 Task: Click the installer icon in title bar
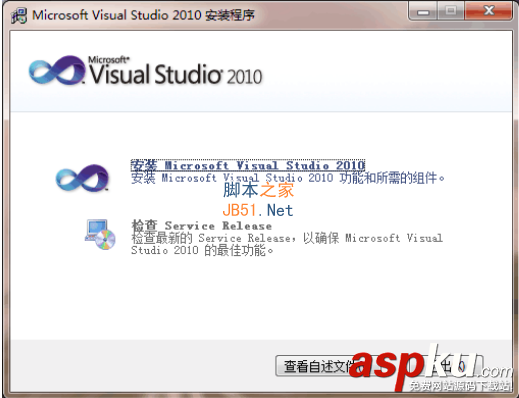pyautogui.click(x=19, y=15)
